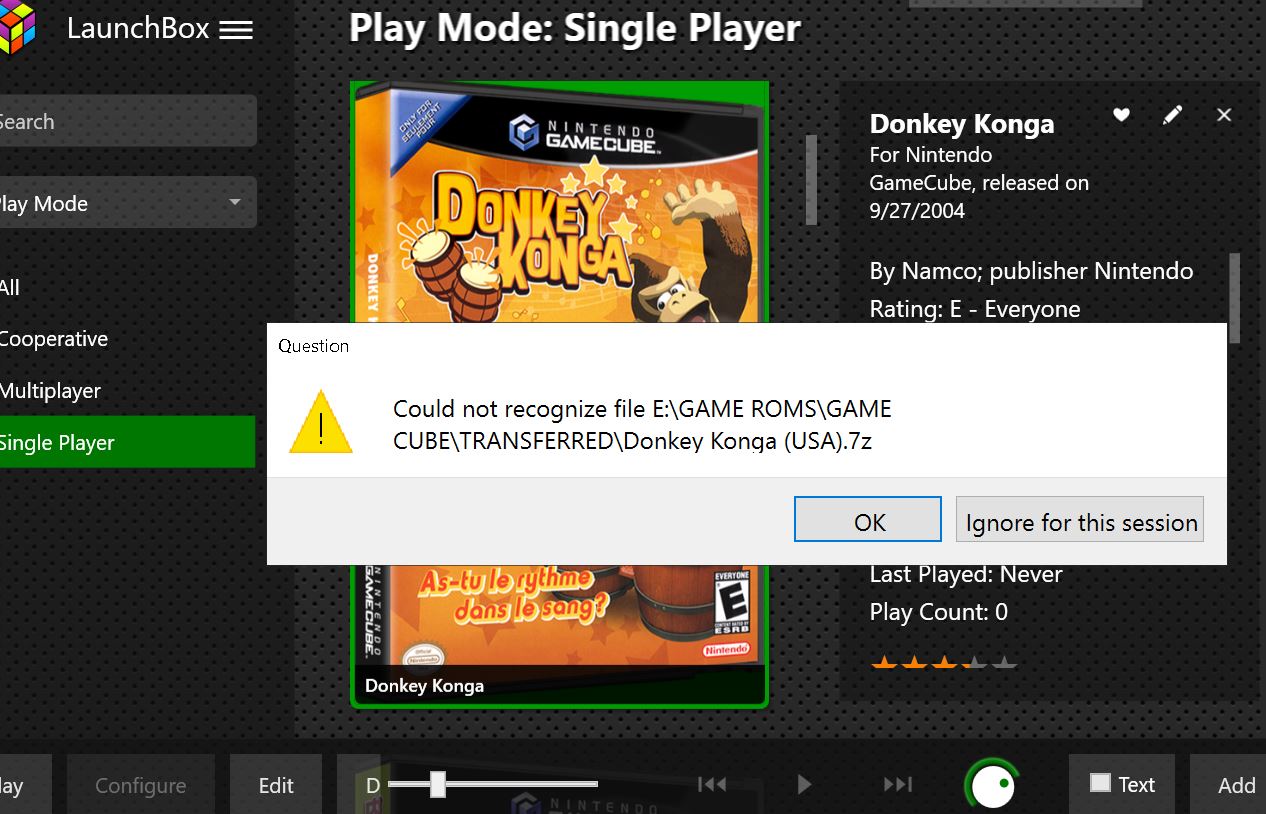Viewport: 1266px width, 814px height.
Task: Click the warning triangle icon in dialog
Action: [320, 423]
